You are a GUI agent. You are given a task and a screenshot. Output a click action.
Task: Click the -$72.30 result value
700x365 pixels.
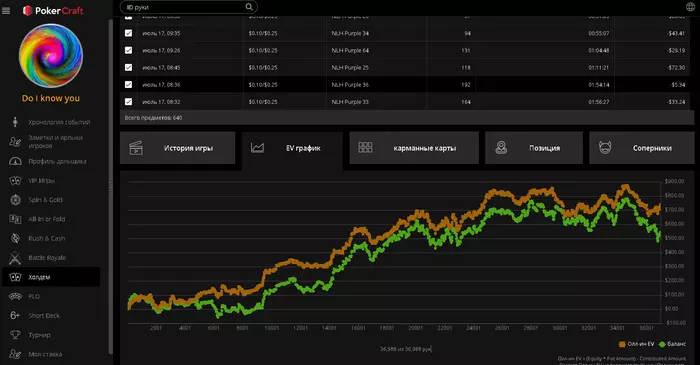[676, 67]
